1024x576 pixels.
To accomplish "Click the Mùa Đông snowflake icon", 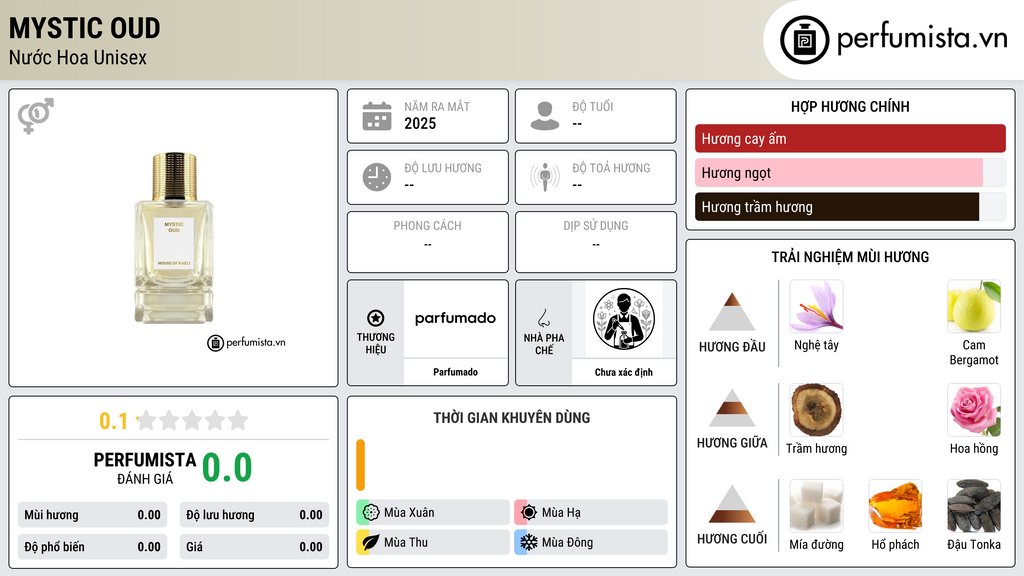I will pos(529,542).
